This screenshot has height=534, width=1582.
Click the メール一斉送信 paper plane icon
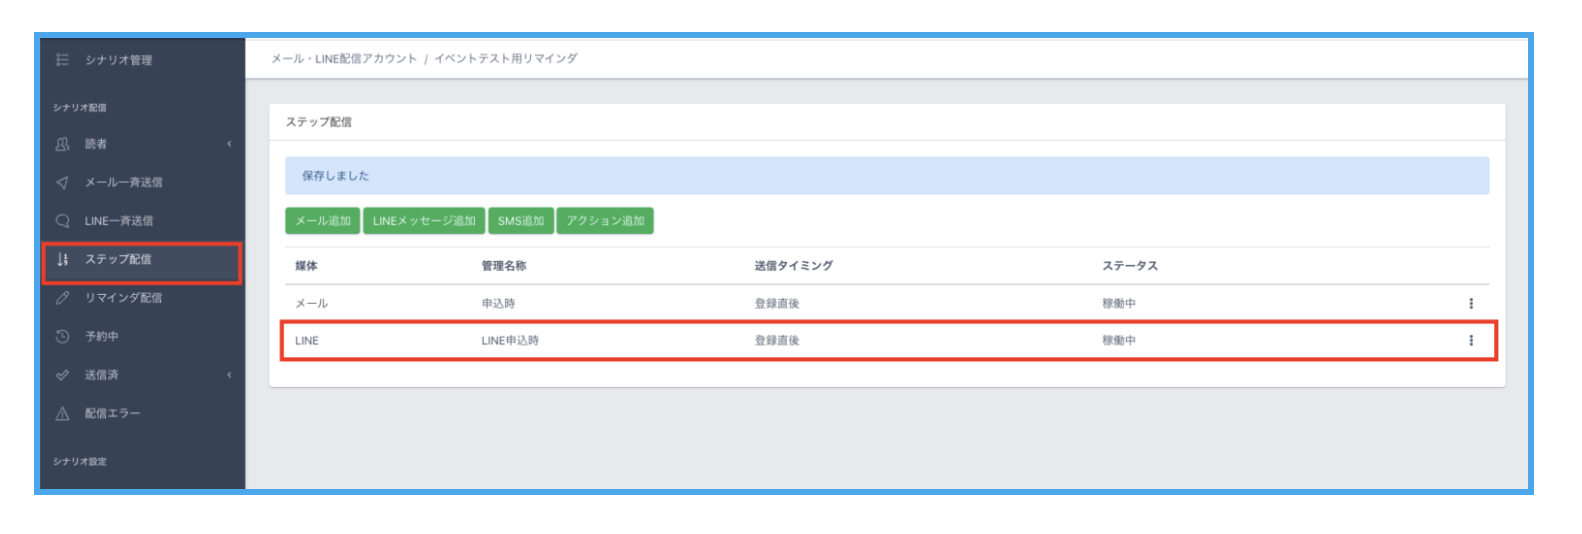[x=62, y=183]
